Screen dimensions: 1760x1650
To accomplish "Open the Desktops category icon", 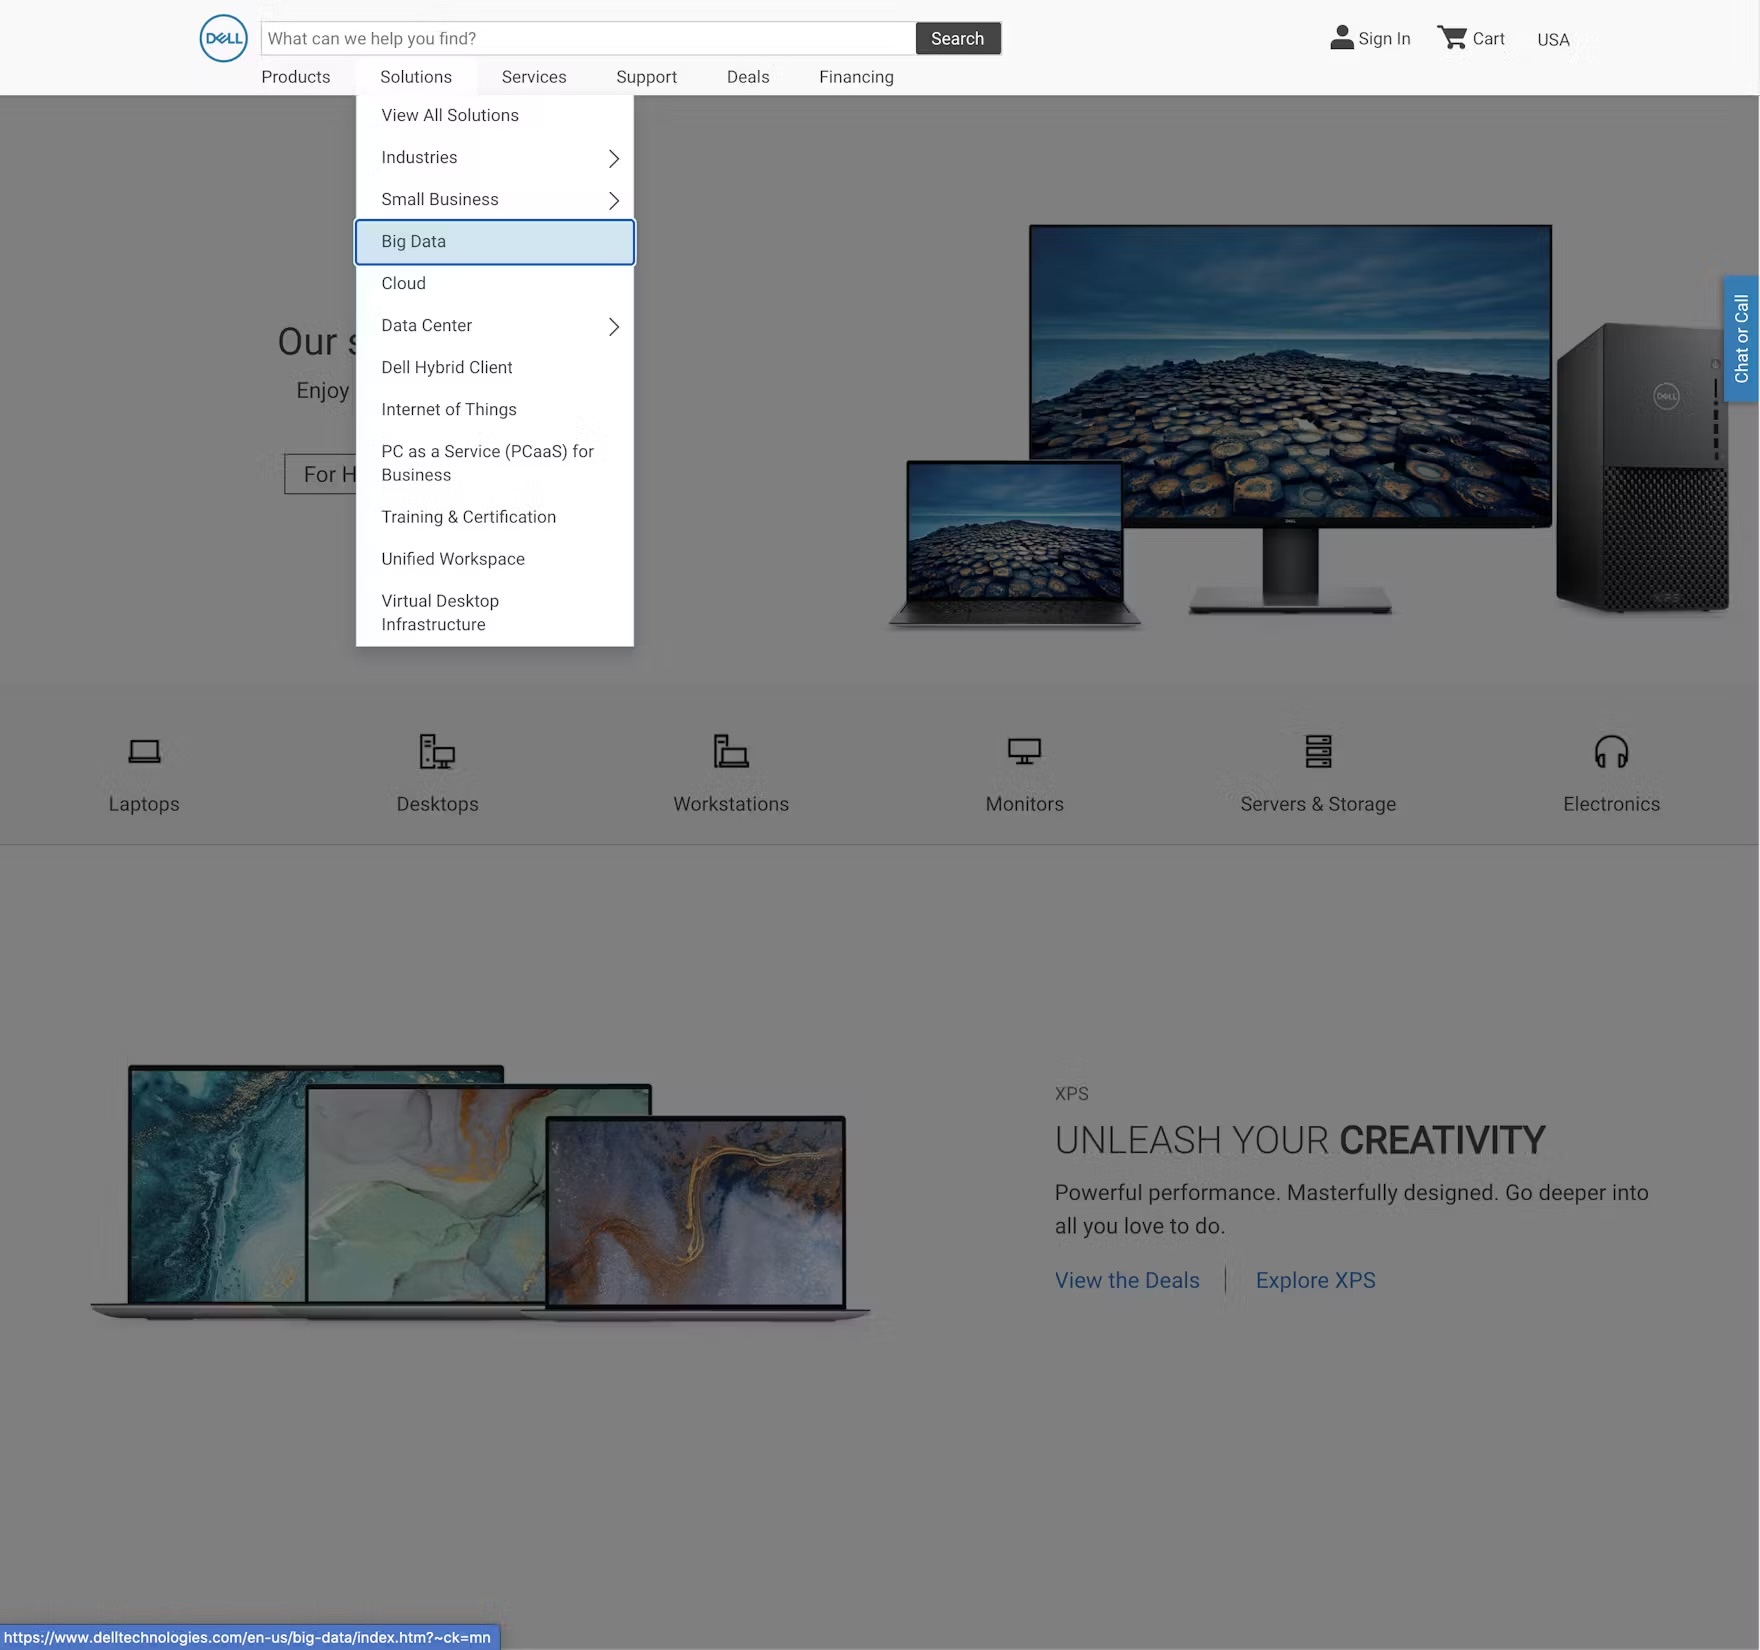I will pos(437,751).
